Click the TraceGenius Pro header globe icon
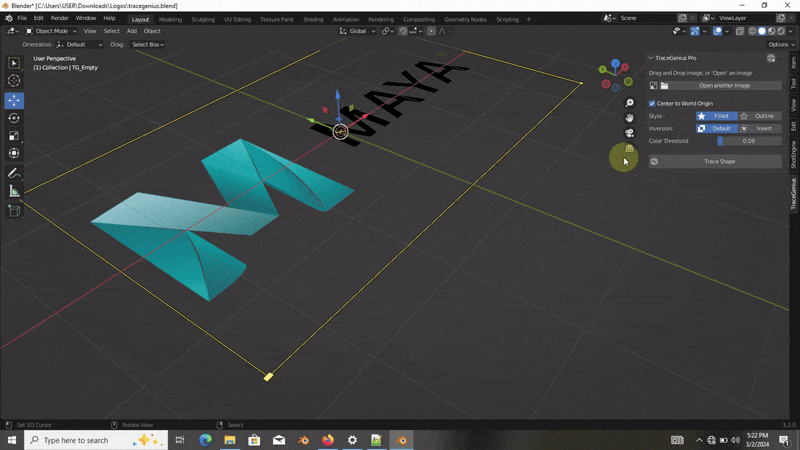800x450 pixels. point(771,58)
